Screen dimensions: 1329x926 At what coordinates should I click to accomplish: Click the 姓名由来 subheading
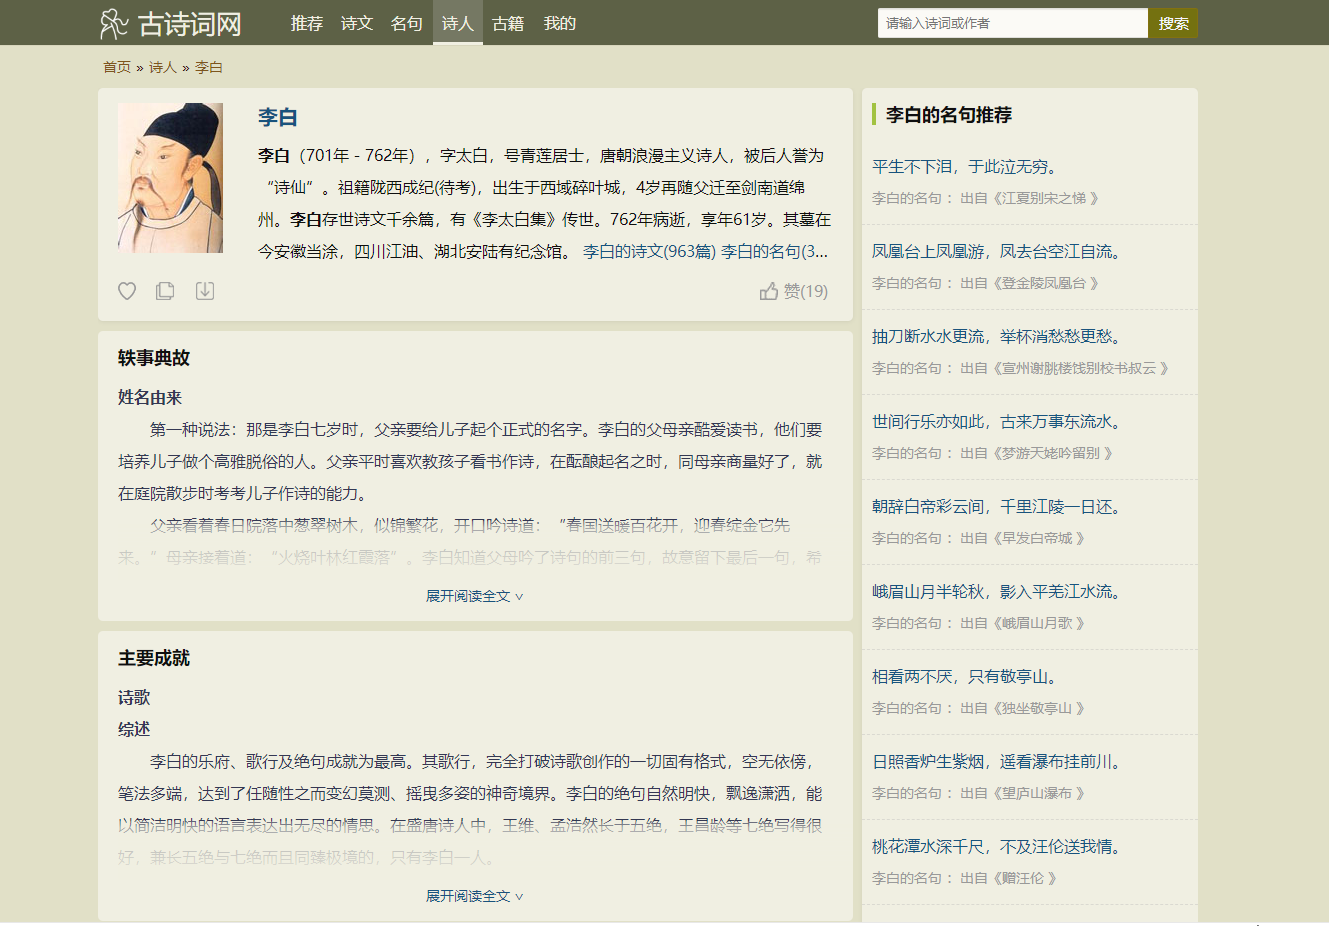pyautogui.click(x=150, y=397)
